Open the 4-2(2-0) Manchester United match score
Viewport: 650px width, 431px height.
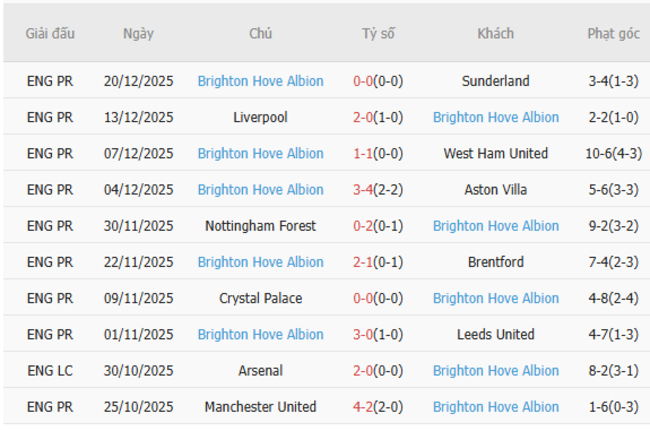[x=378, y=407]
